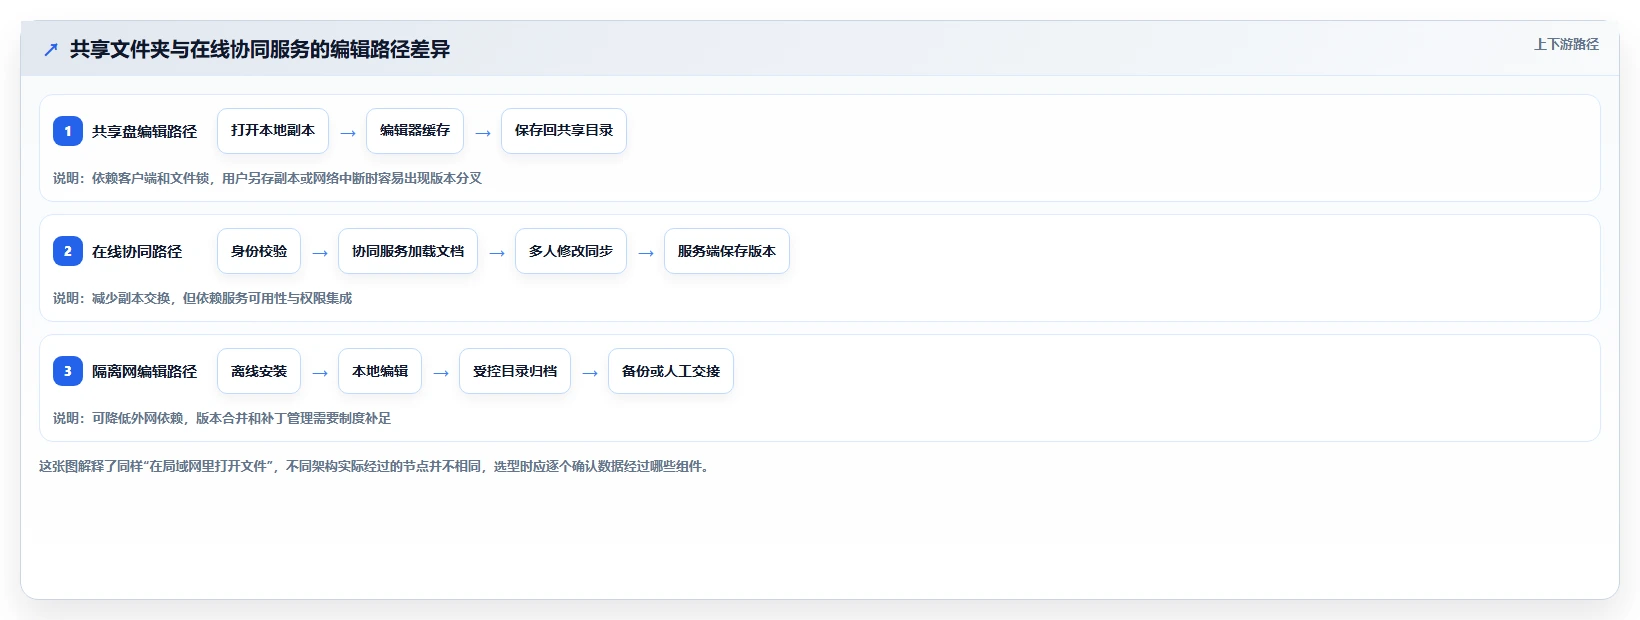Click the 保存回共享目录 step box
The width and height of the screenshot is (1640, 620).
coord(564,131)
